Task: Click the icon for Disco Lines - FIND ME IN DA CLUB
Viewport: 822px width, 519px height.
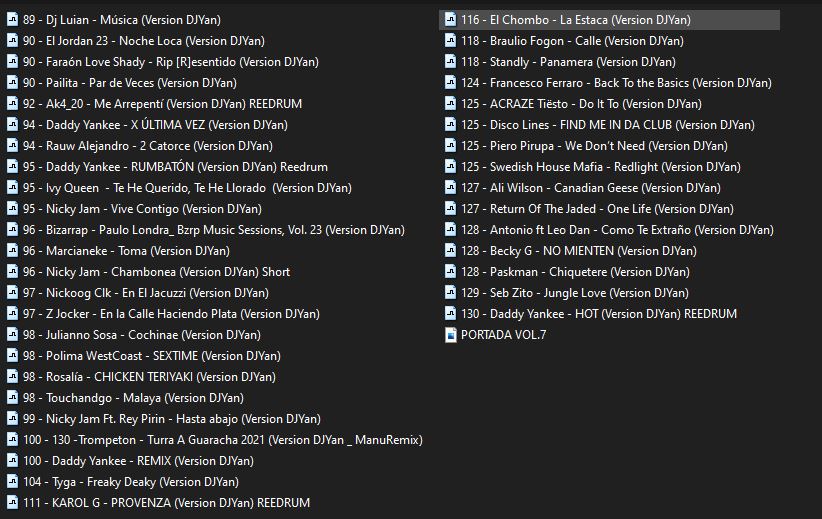Action: click(450, 124)
